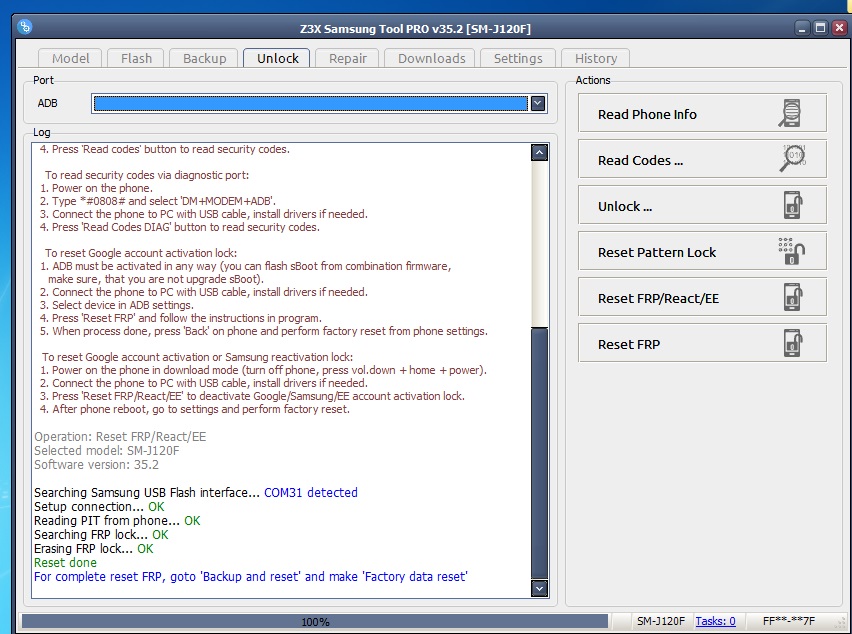Minimize the Z3X Samsung Tool window
This screenshot has width=852, height=634.
click(802, 28)
